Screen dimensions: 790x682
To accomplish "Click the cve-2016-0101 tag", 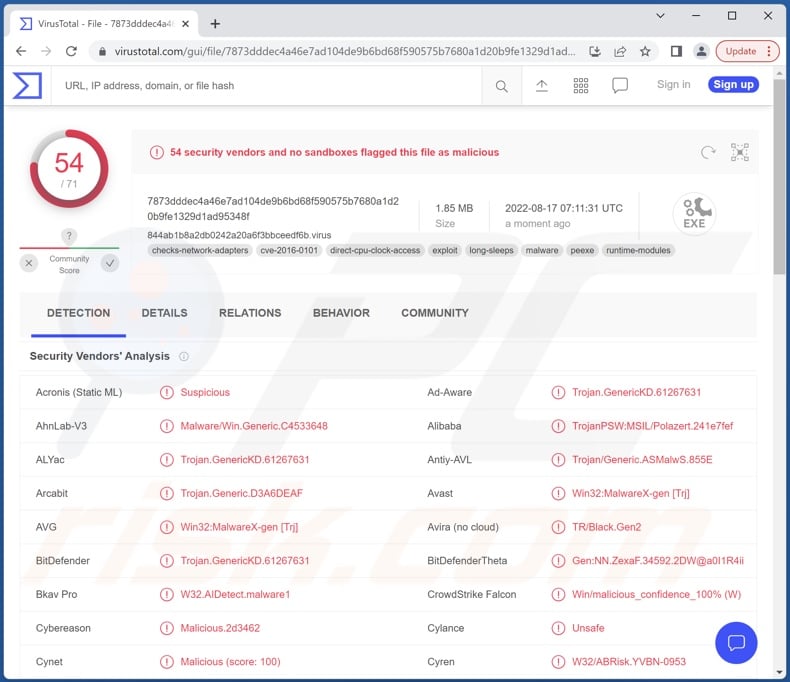I will pyautogui.click(x=290, y=250).
